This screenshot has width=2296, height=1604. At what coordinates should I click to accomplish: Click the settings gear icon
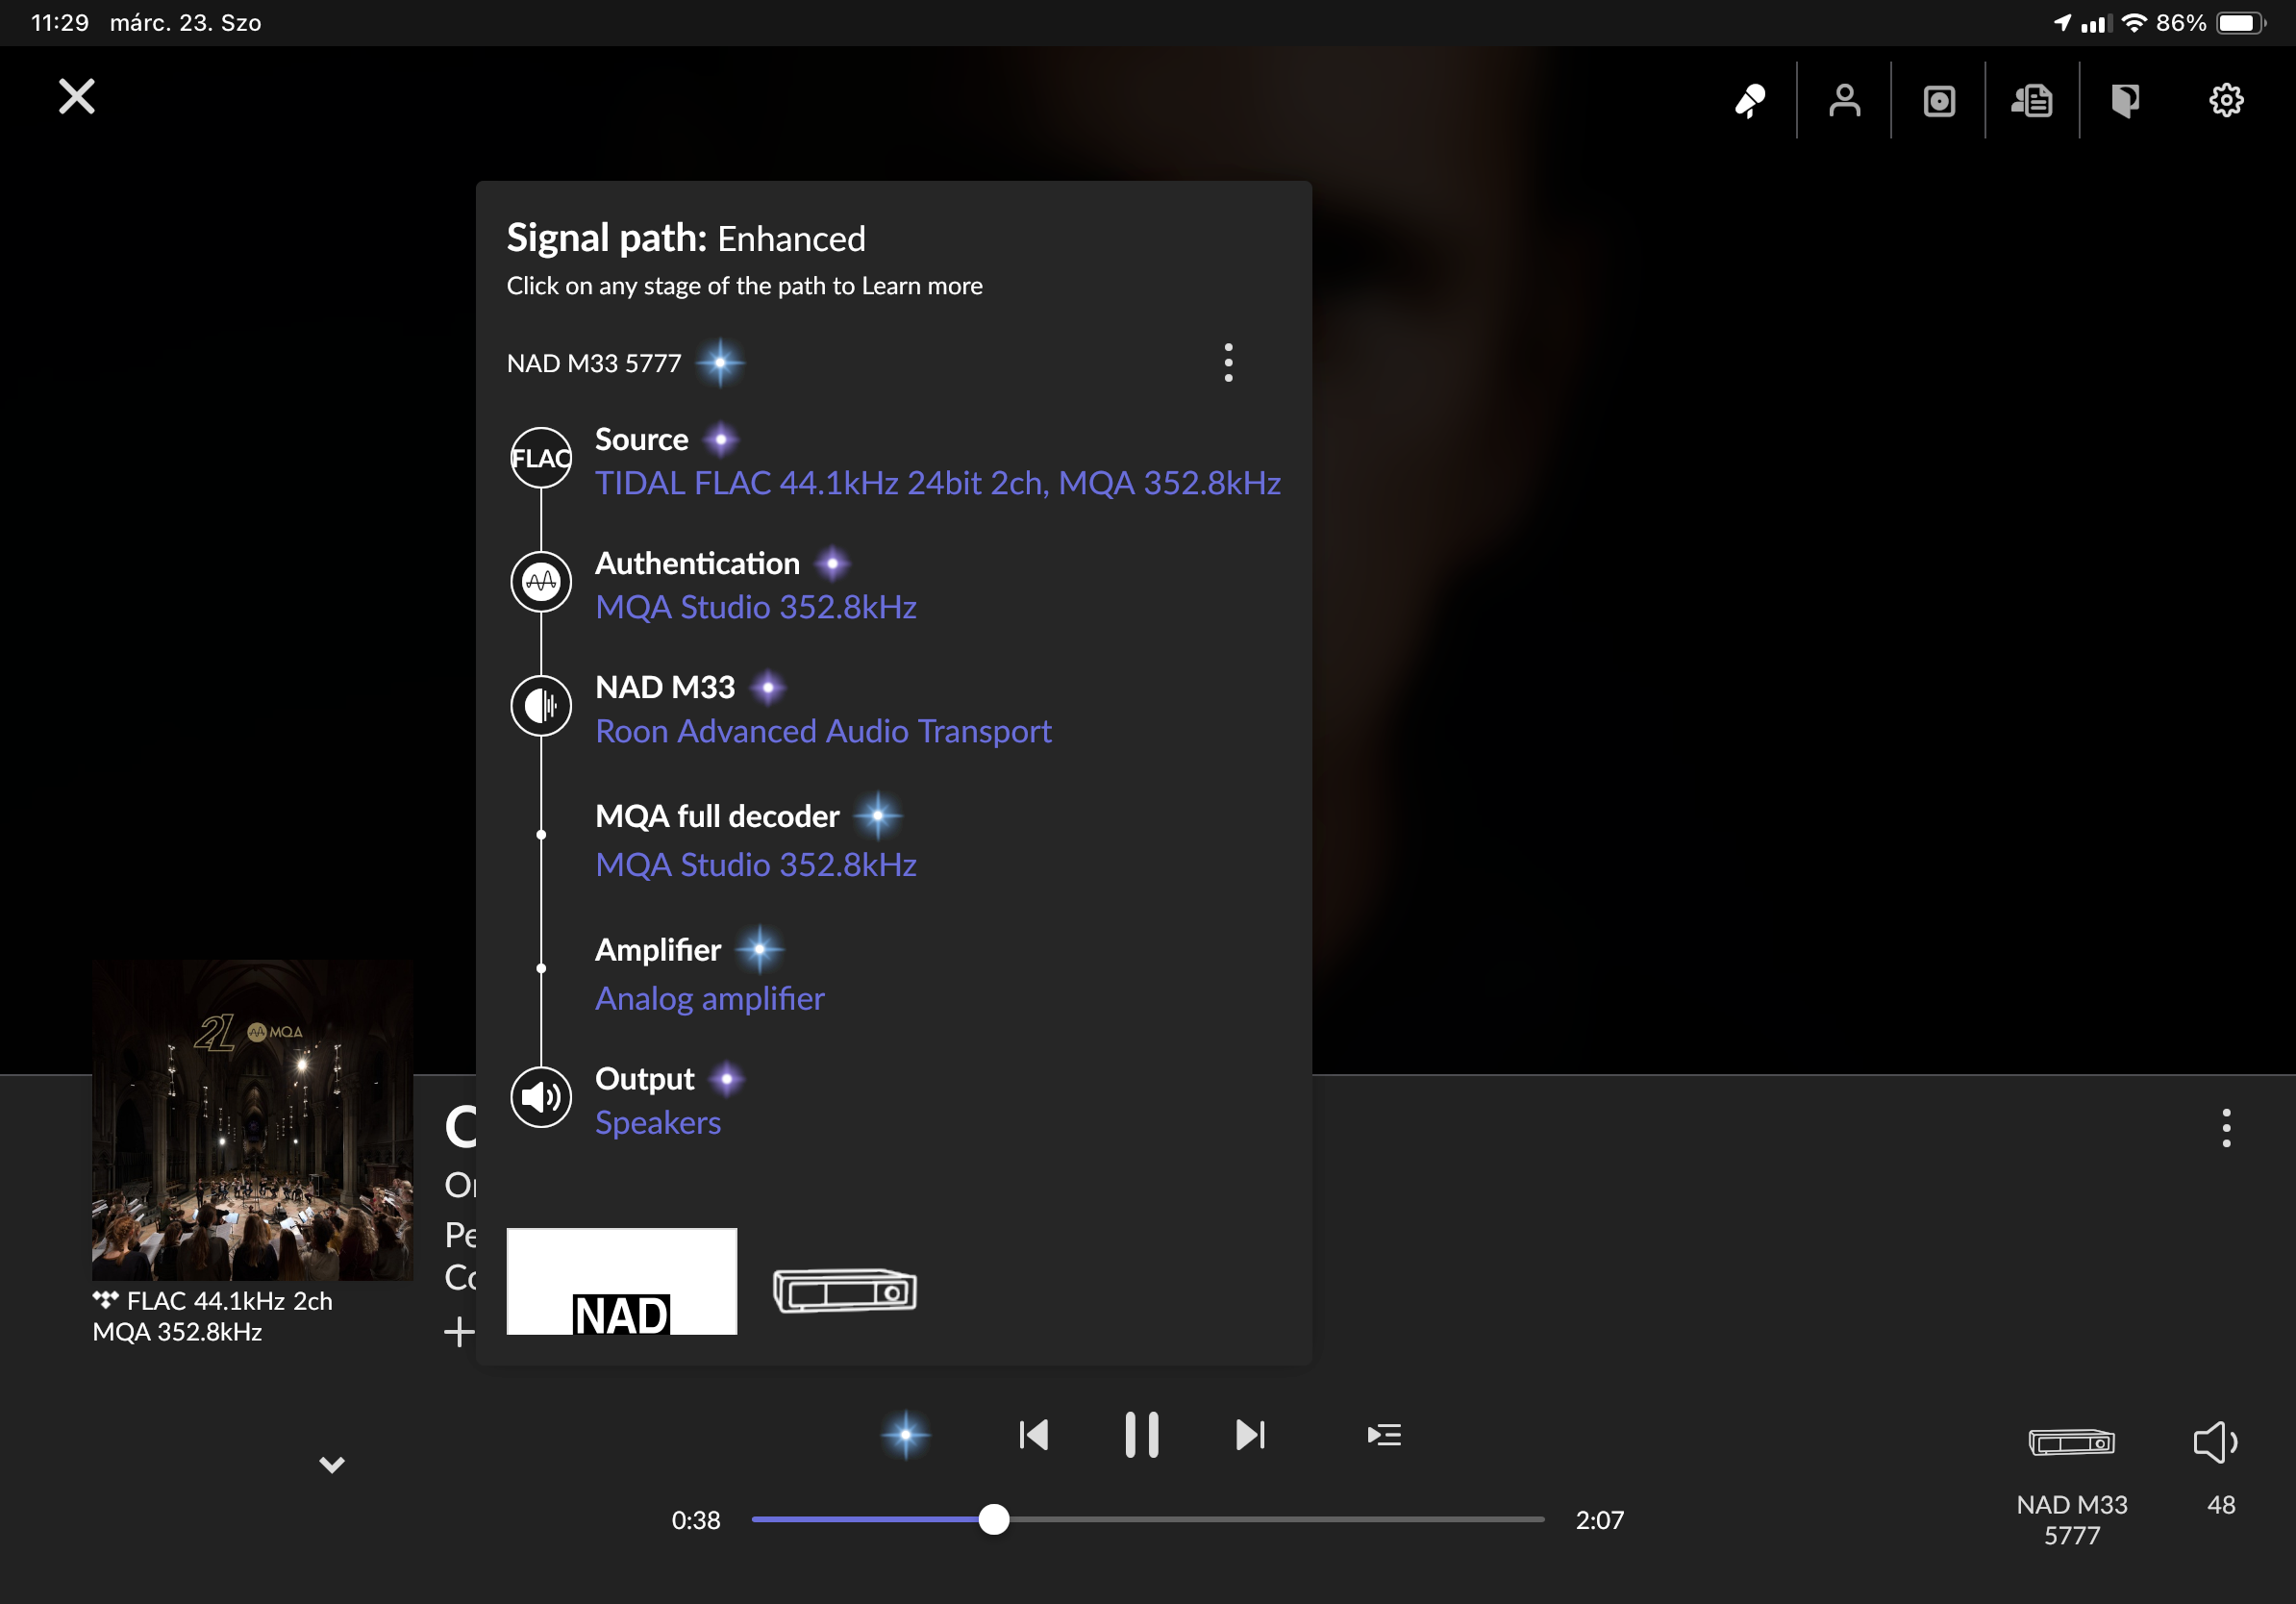coord(2225,101)
